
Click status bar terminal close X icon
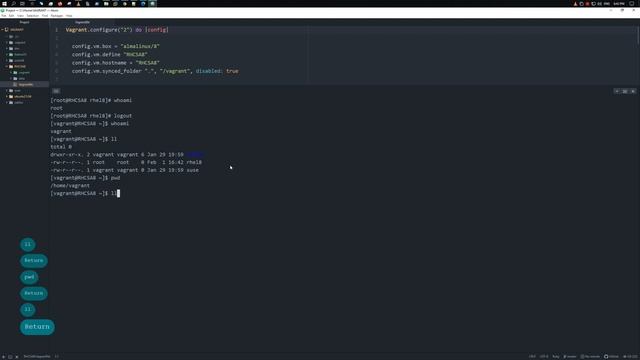pyautogui.click(x=17, y=357)
